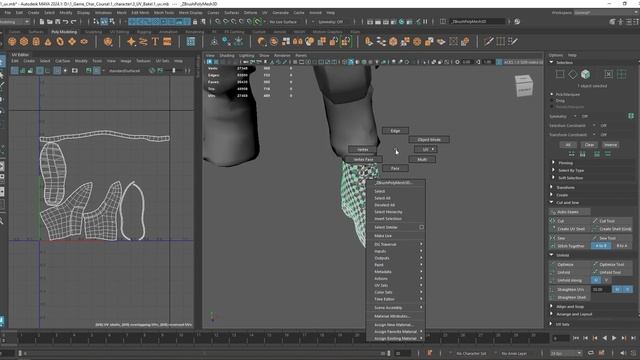Click the Optimize button in Unfold section

pos(569,264)
